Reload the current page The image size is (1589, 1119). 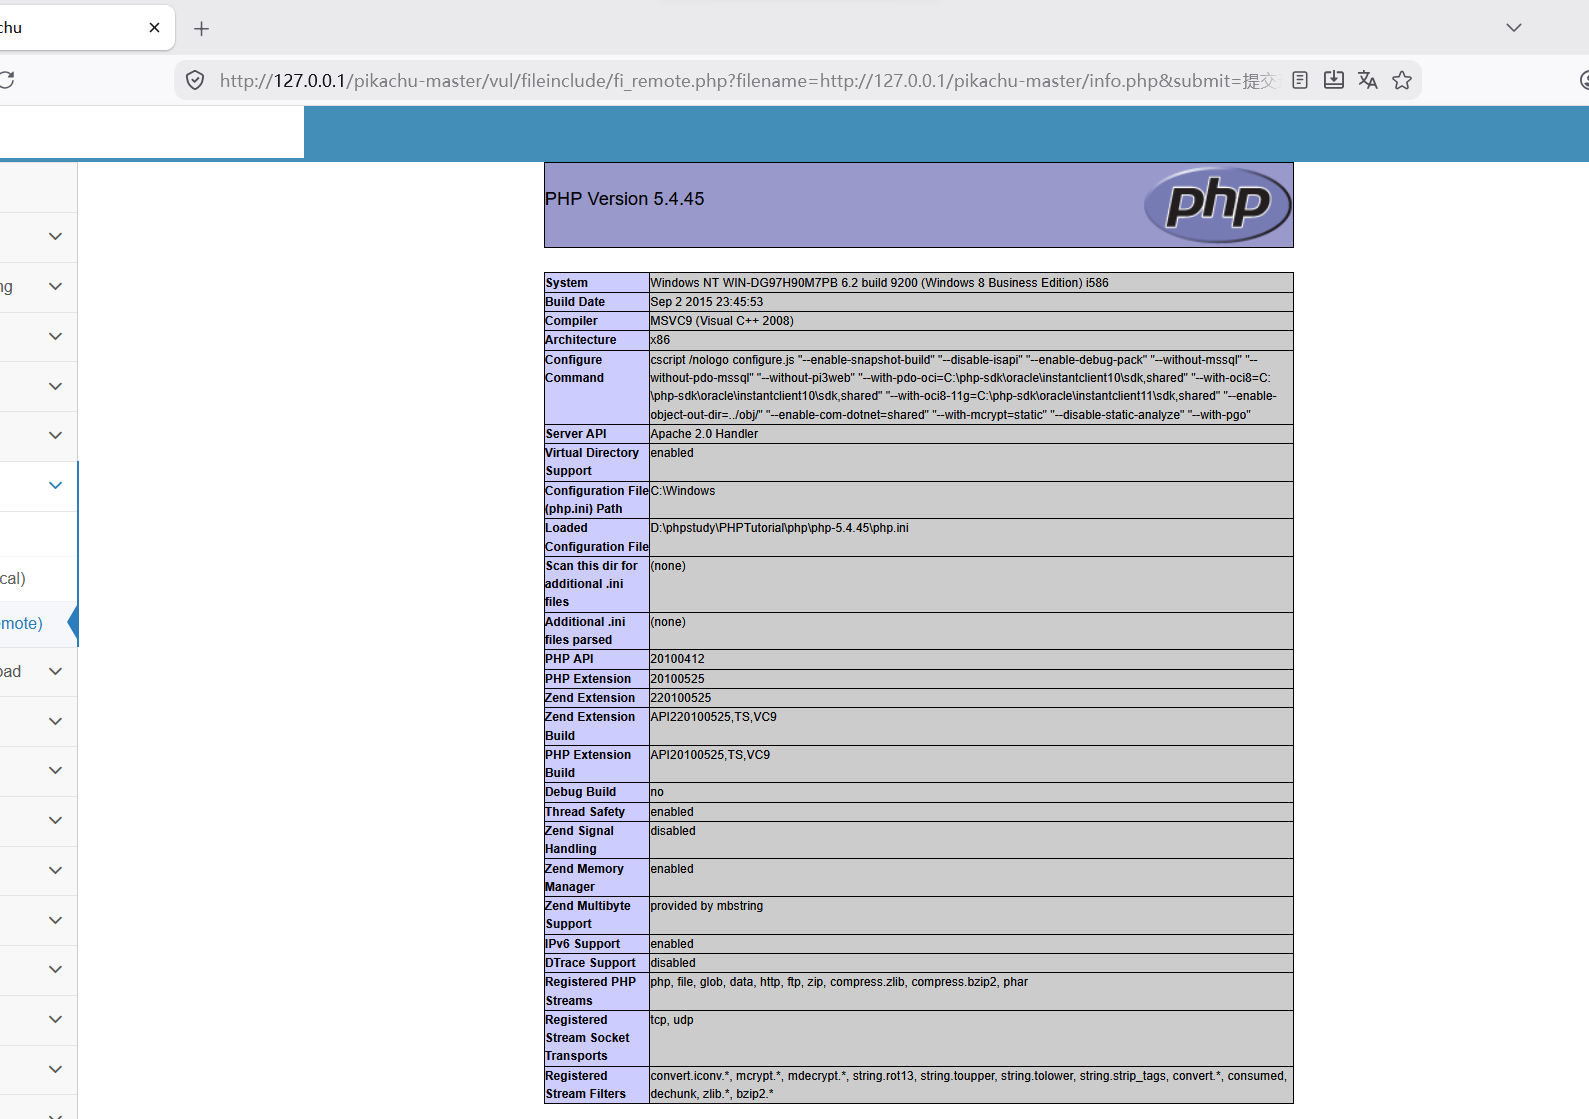coord(5,80)
